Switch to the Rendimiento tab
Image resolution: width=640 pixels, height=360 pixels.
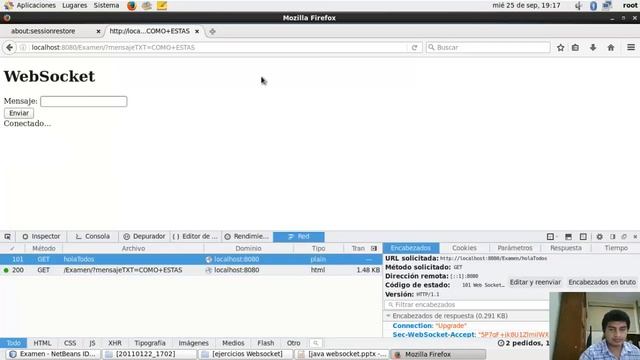[247, 236]
